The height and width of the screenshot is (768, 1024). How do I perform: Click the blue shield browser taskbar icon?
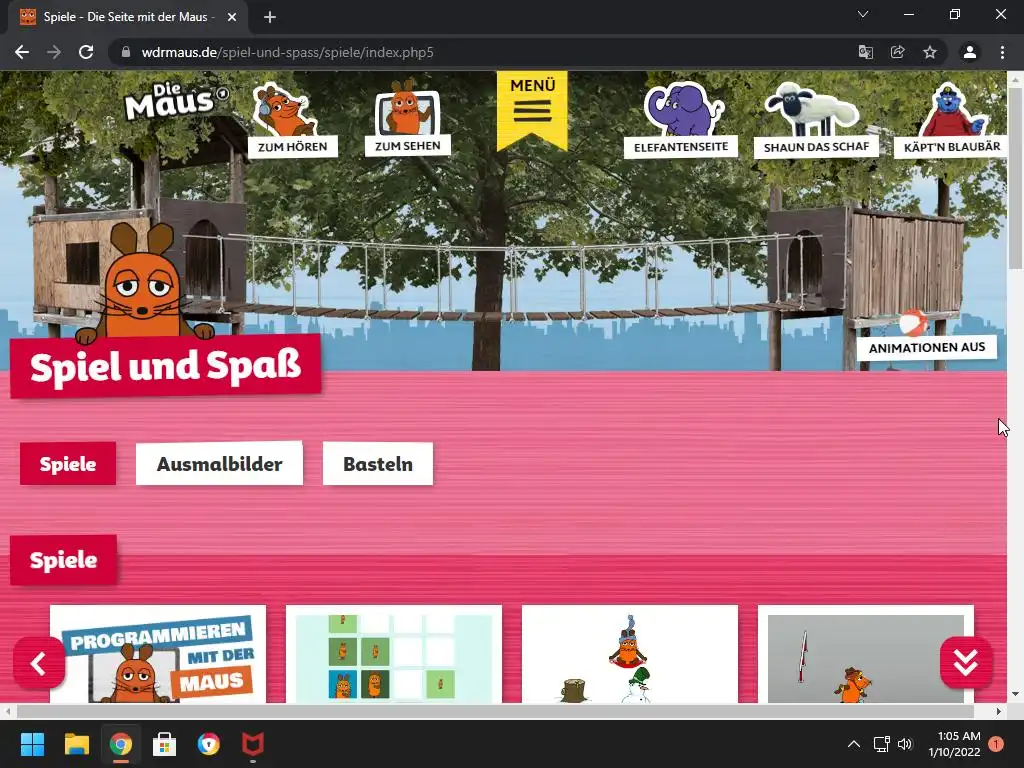click(209, 744)
